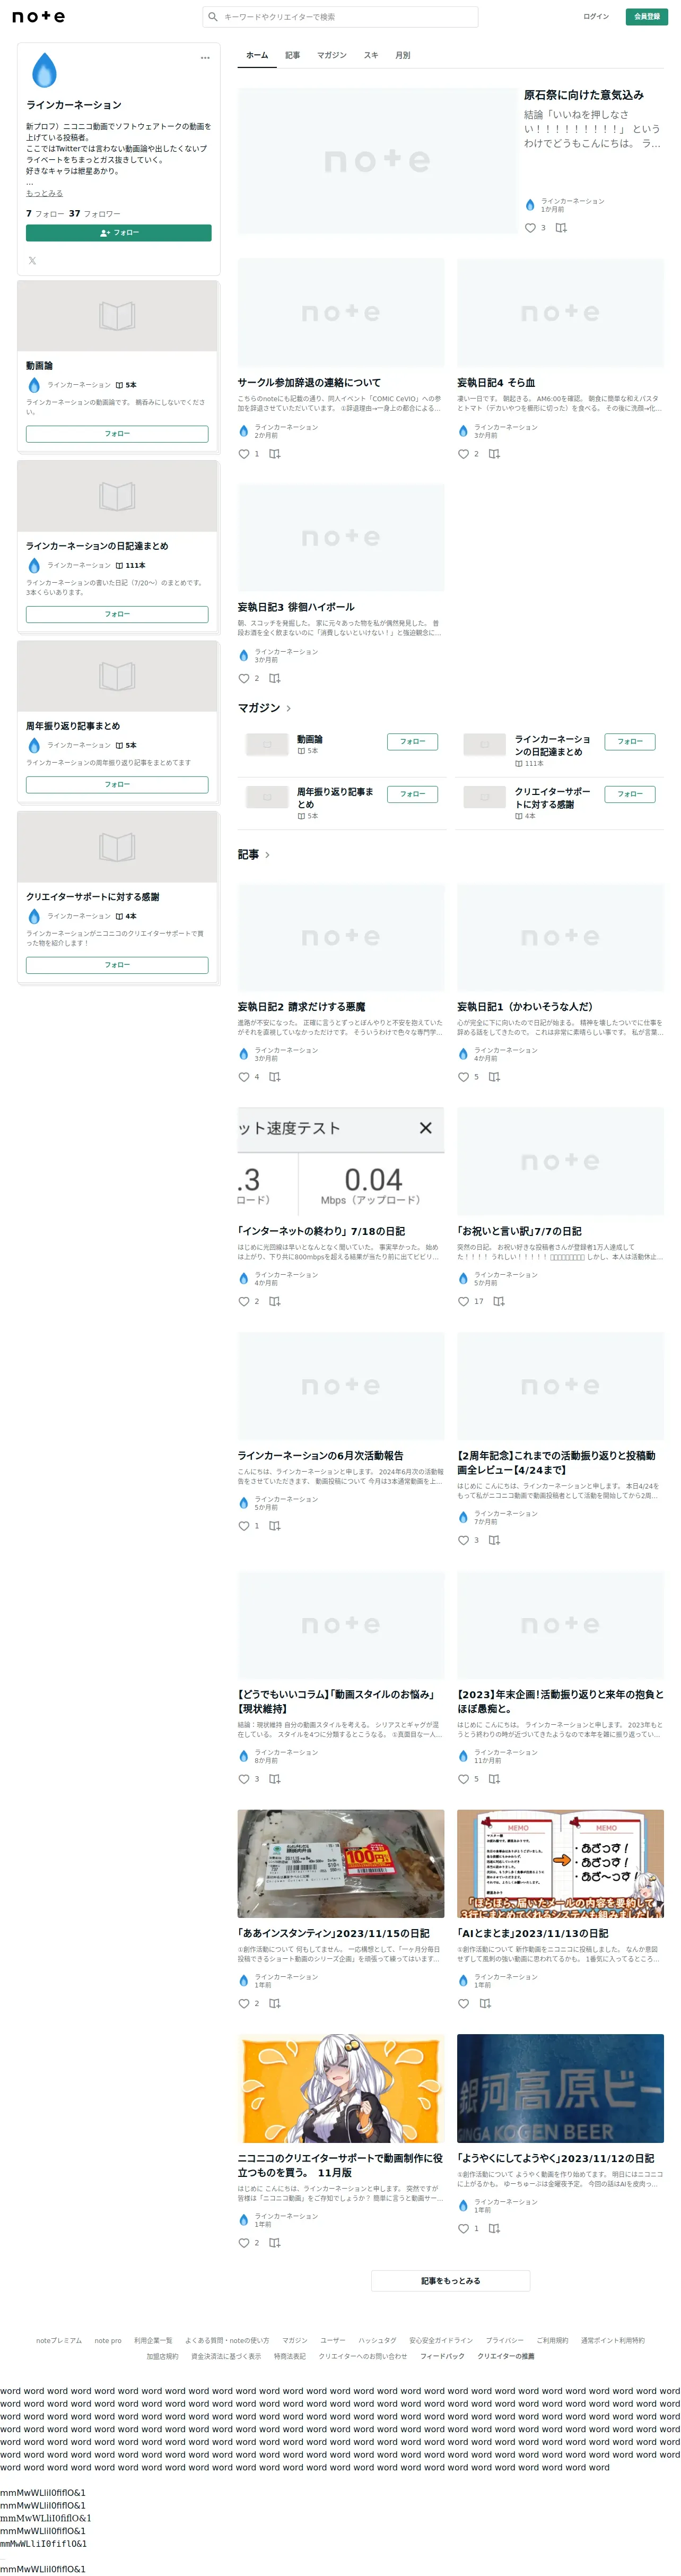Screen dimensions: 681x2576
Task: Open footer link noteプレミアム
Action: tap(59, 2341)
